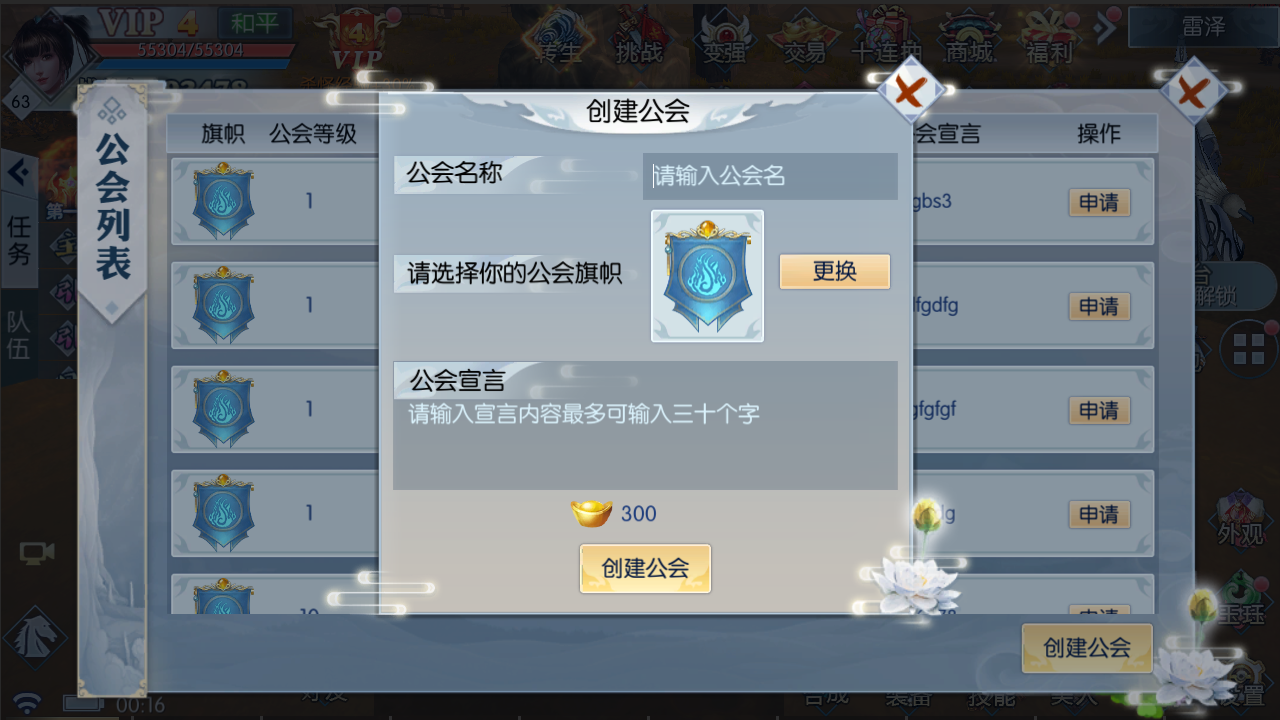Close the 创建公会 dialog with its X

coord(910,92)
